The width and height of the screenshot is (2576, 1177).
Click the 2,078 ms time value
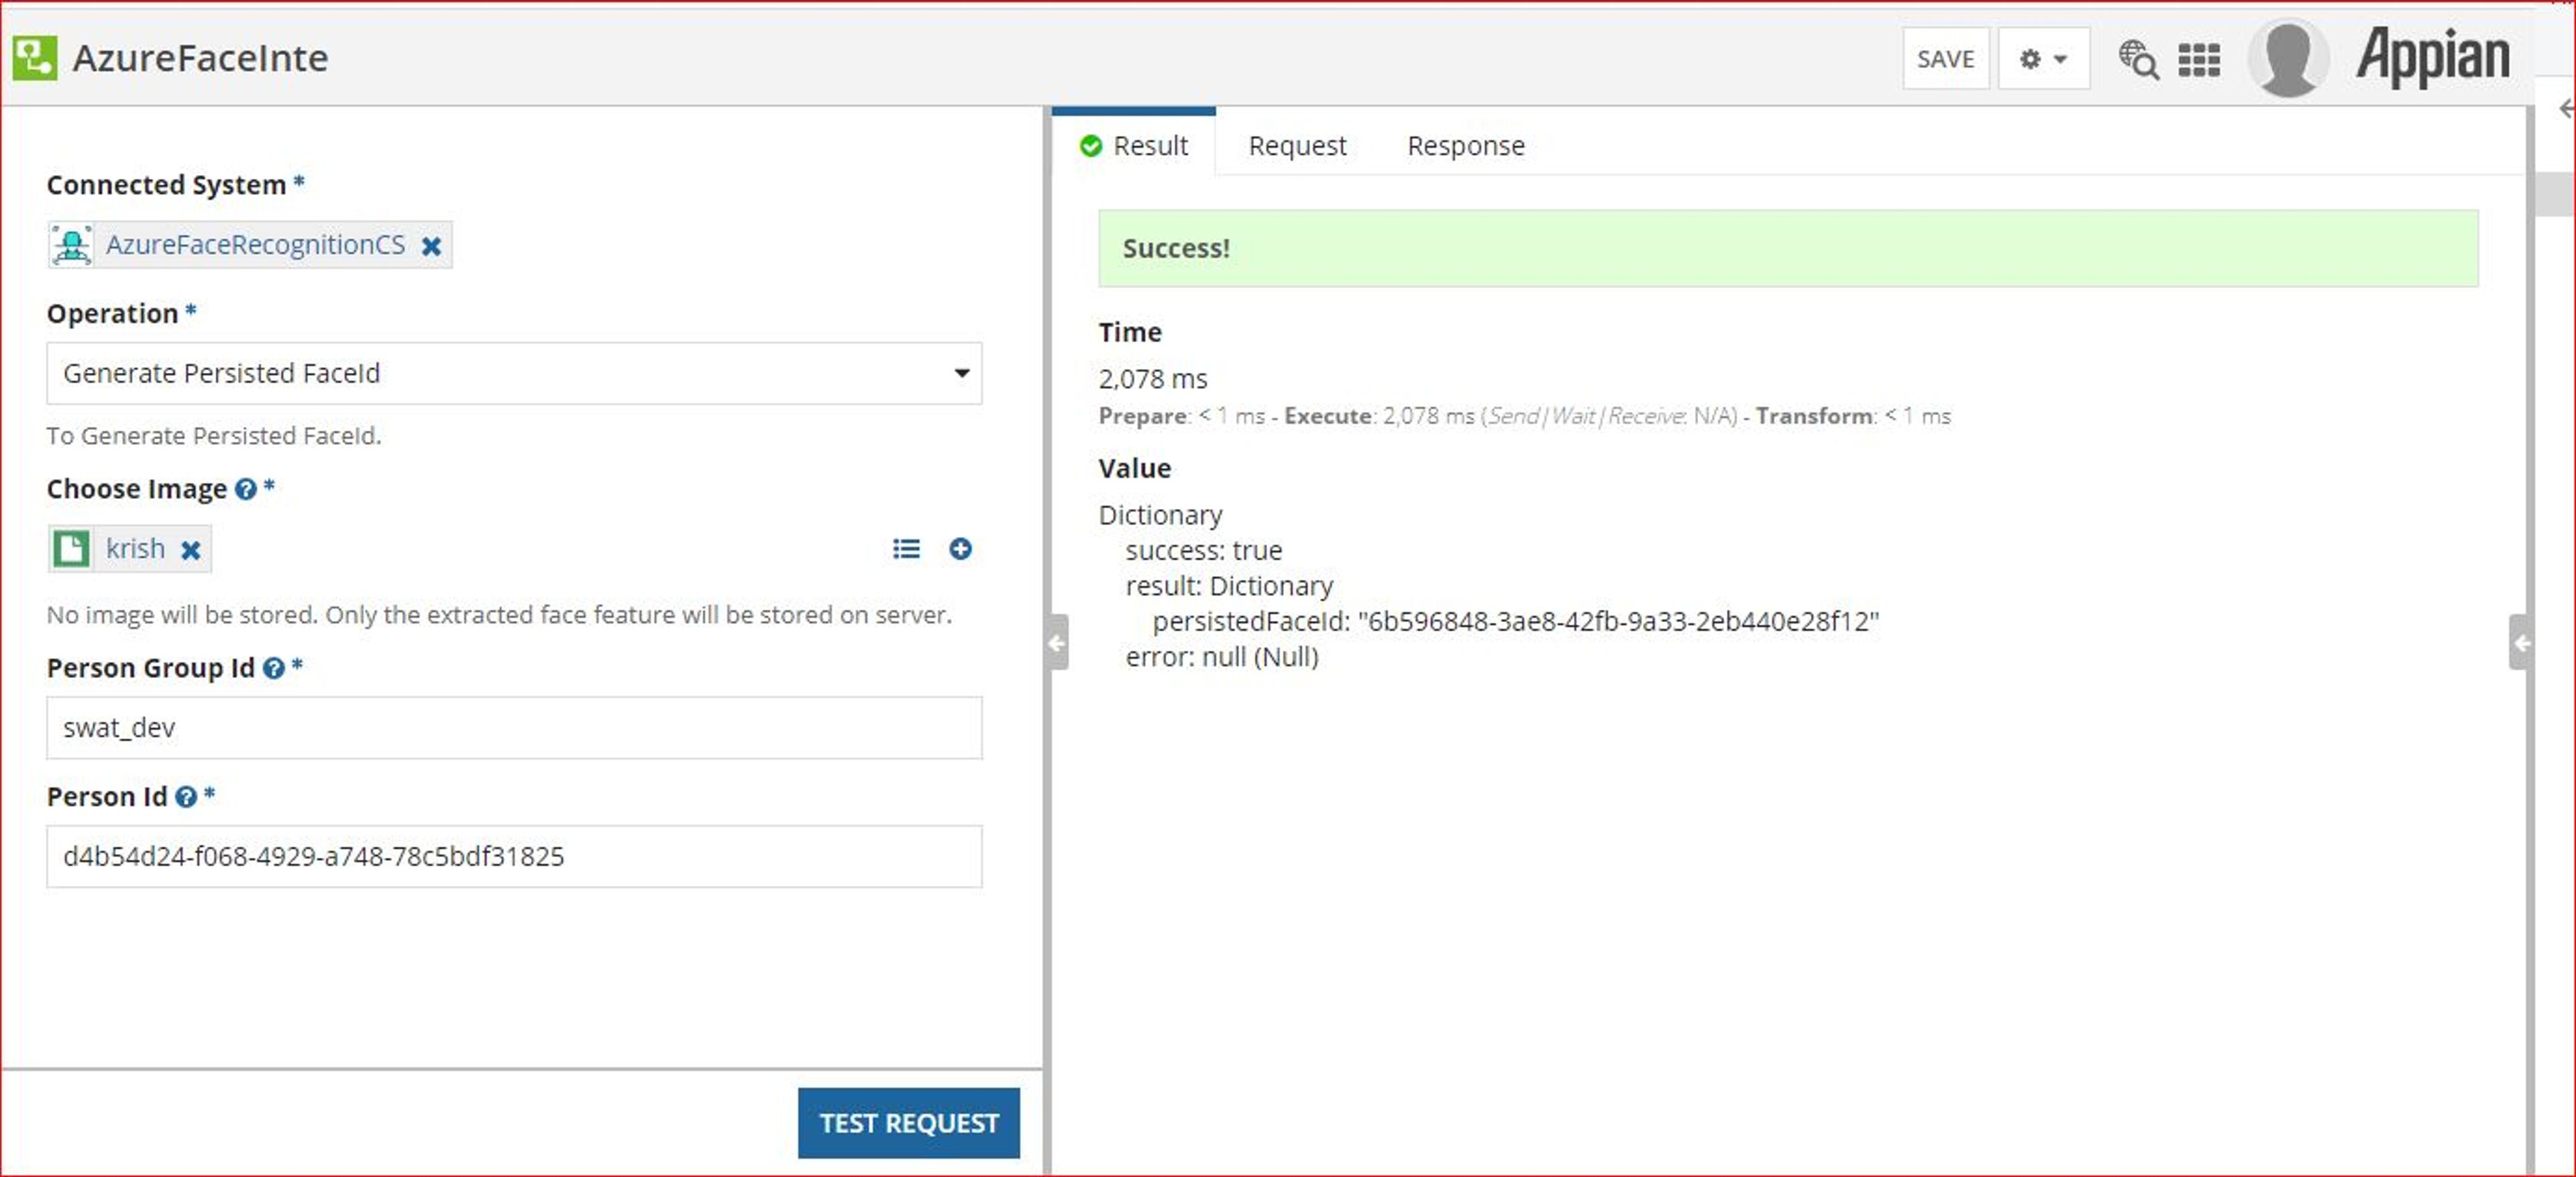pyautogui.click(x=1152, y=379)
